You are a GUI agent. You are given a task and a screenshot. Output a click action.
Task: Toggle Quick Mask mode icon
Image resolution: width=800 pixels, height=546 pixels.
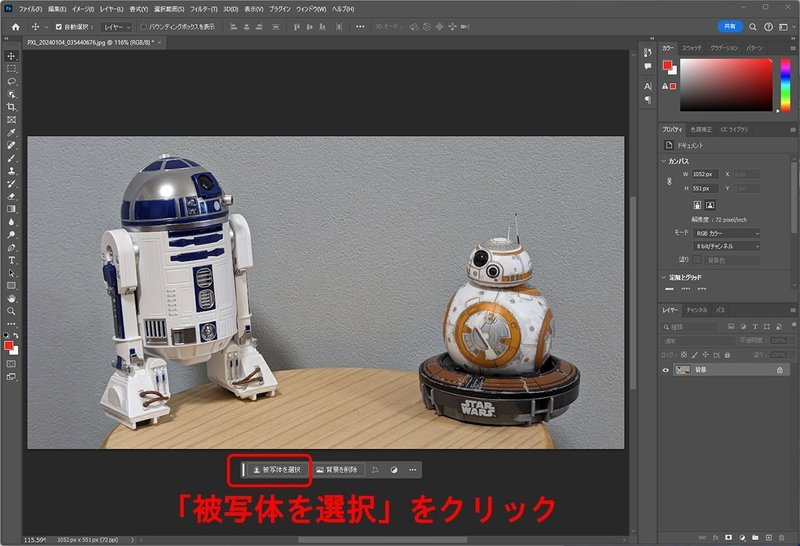11,364
